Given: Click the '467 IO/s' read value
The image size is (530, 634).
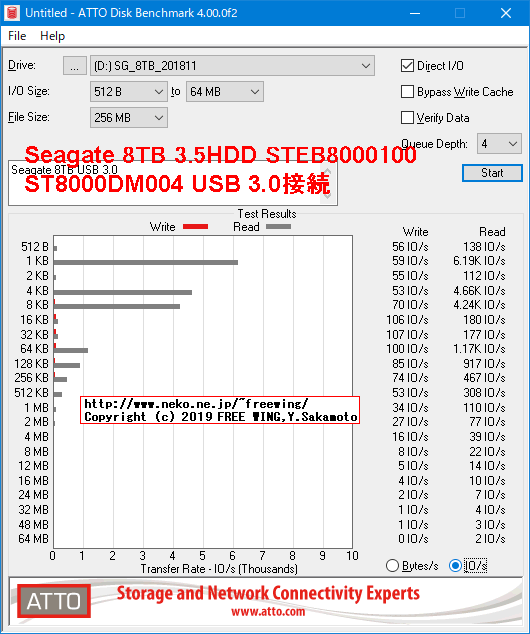Looking at the screenshot, I should click(484, 378).
